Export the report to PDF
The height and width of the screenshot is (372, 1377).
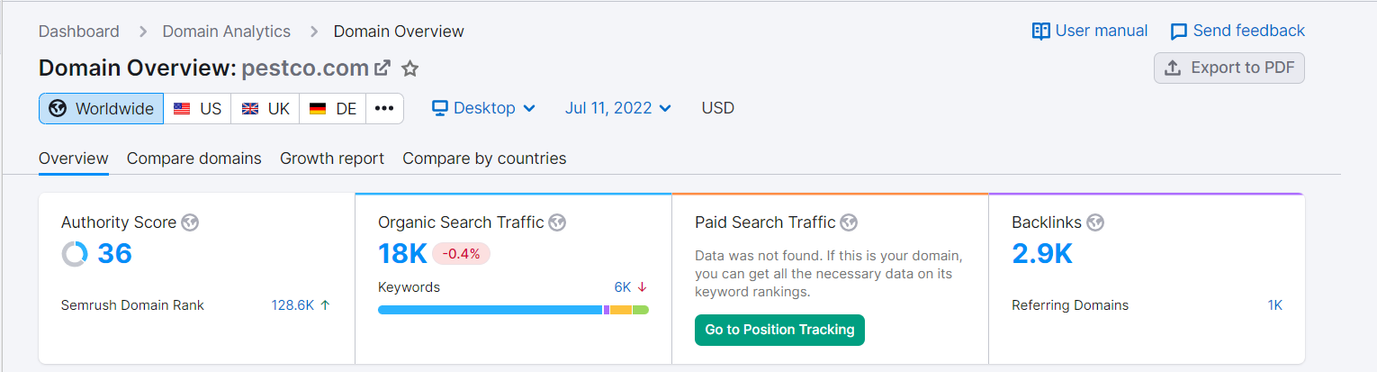click(x=1229, y=68)
